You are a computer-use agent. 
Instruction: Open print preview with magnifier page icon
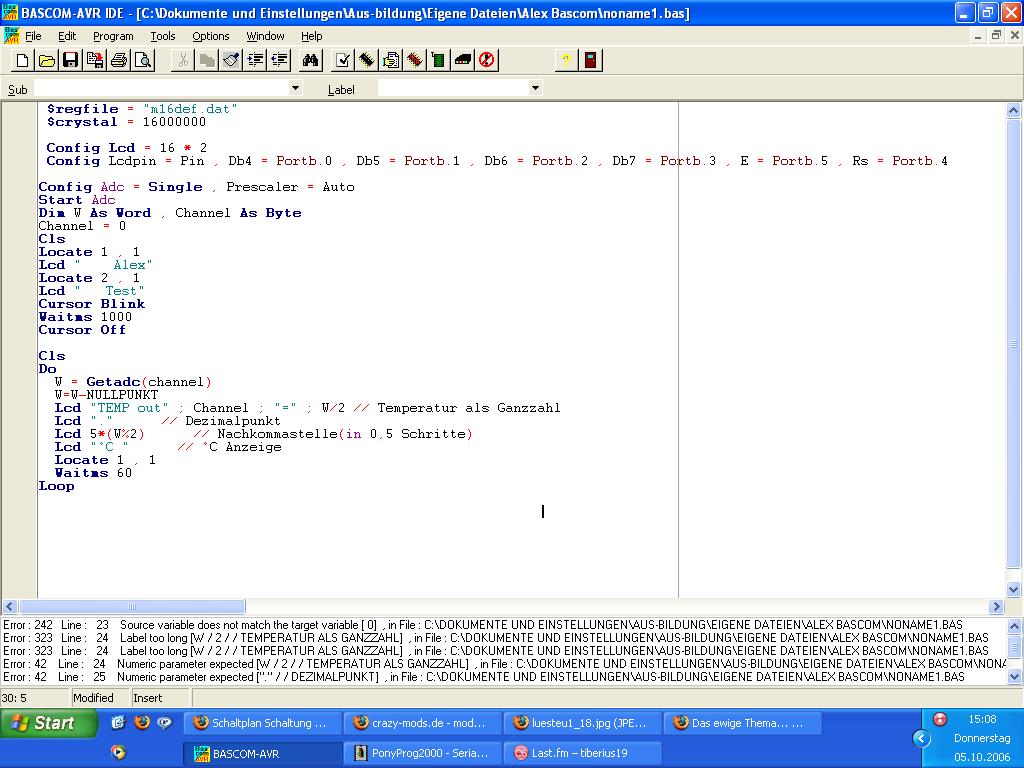click(x=143, y=61)
